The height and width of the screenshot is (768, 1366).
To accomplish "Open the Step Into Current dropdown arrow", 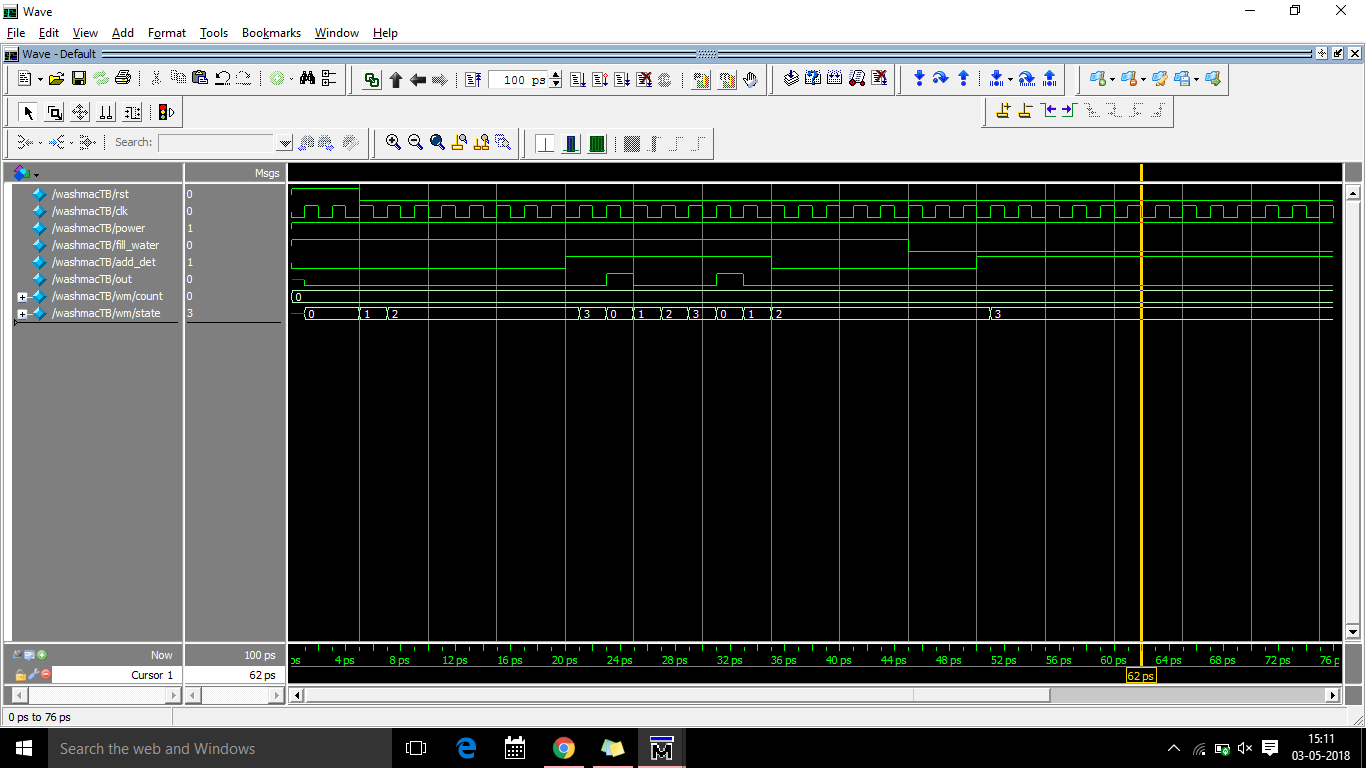I will (x=1009, y=79).
